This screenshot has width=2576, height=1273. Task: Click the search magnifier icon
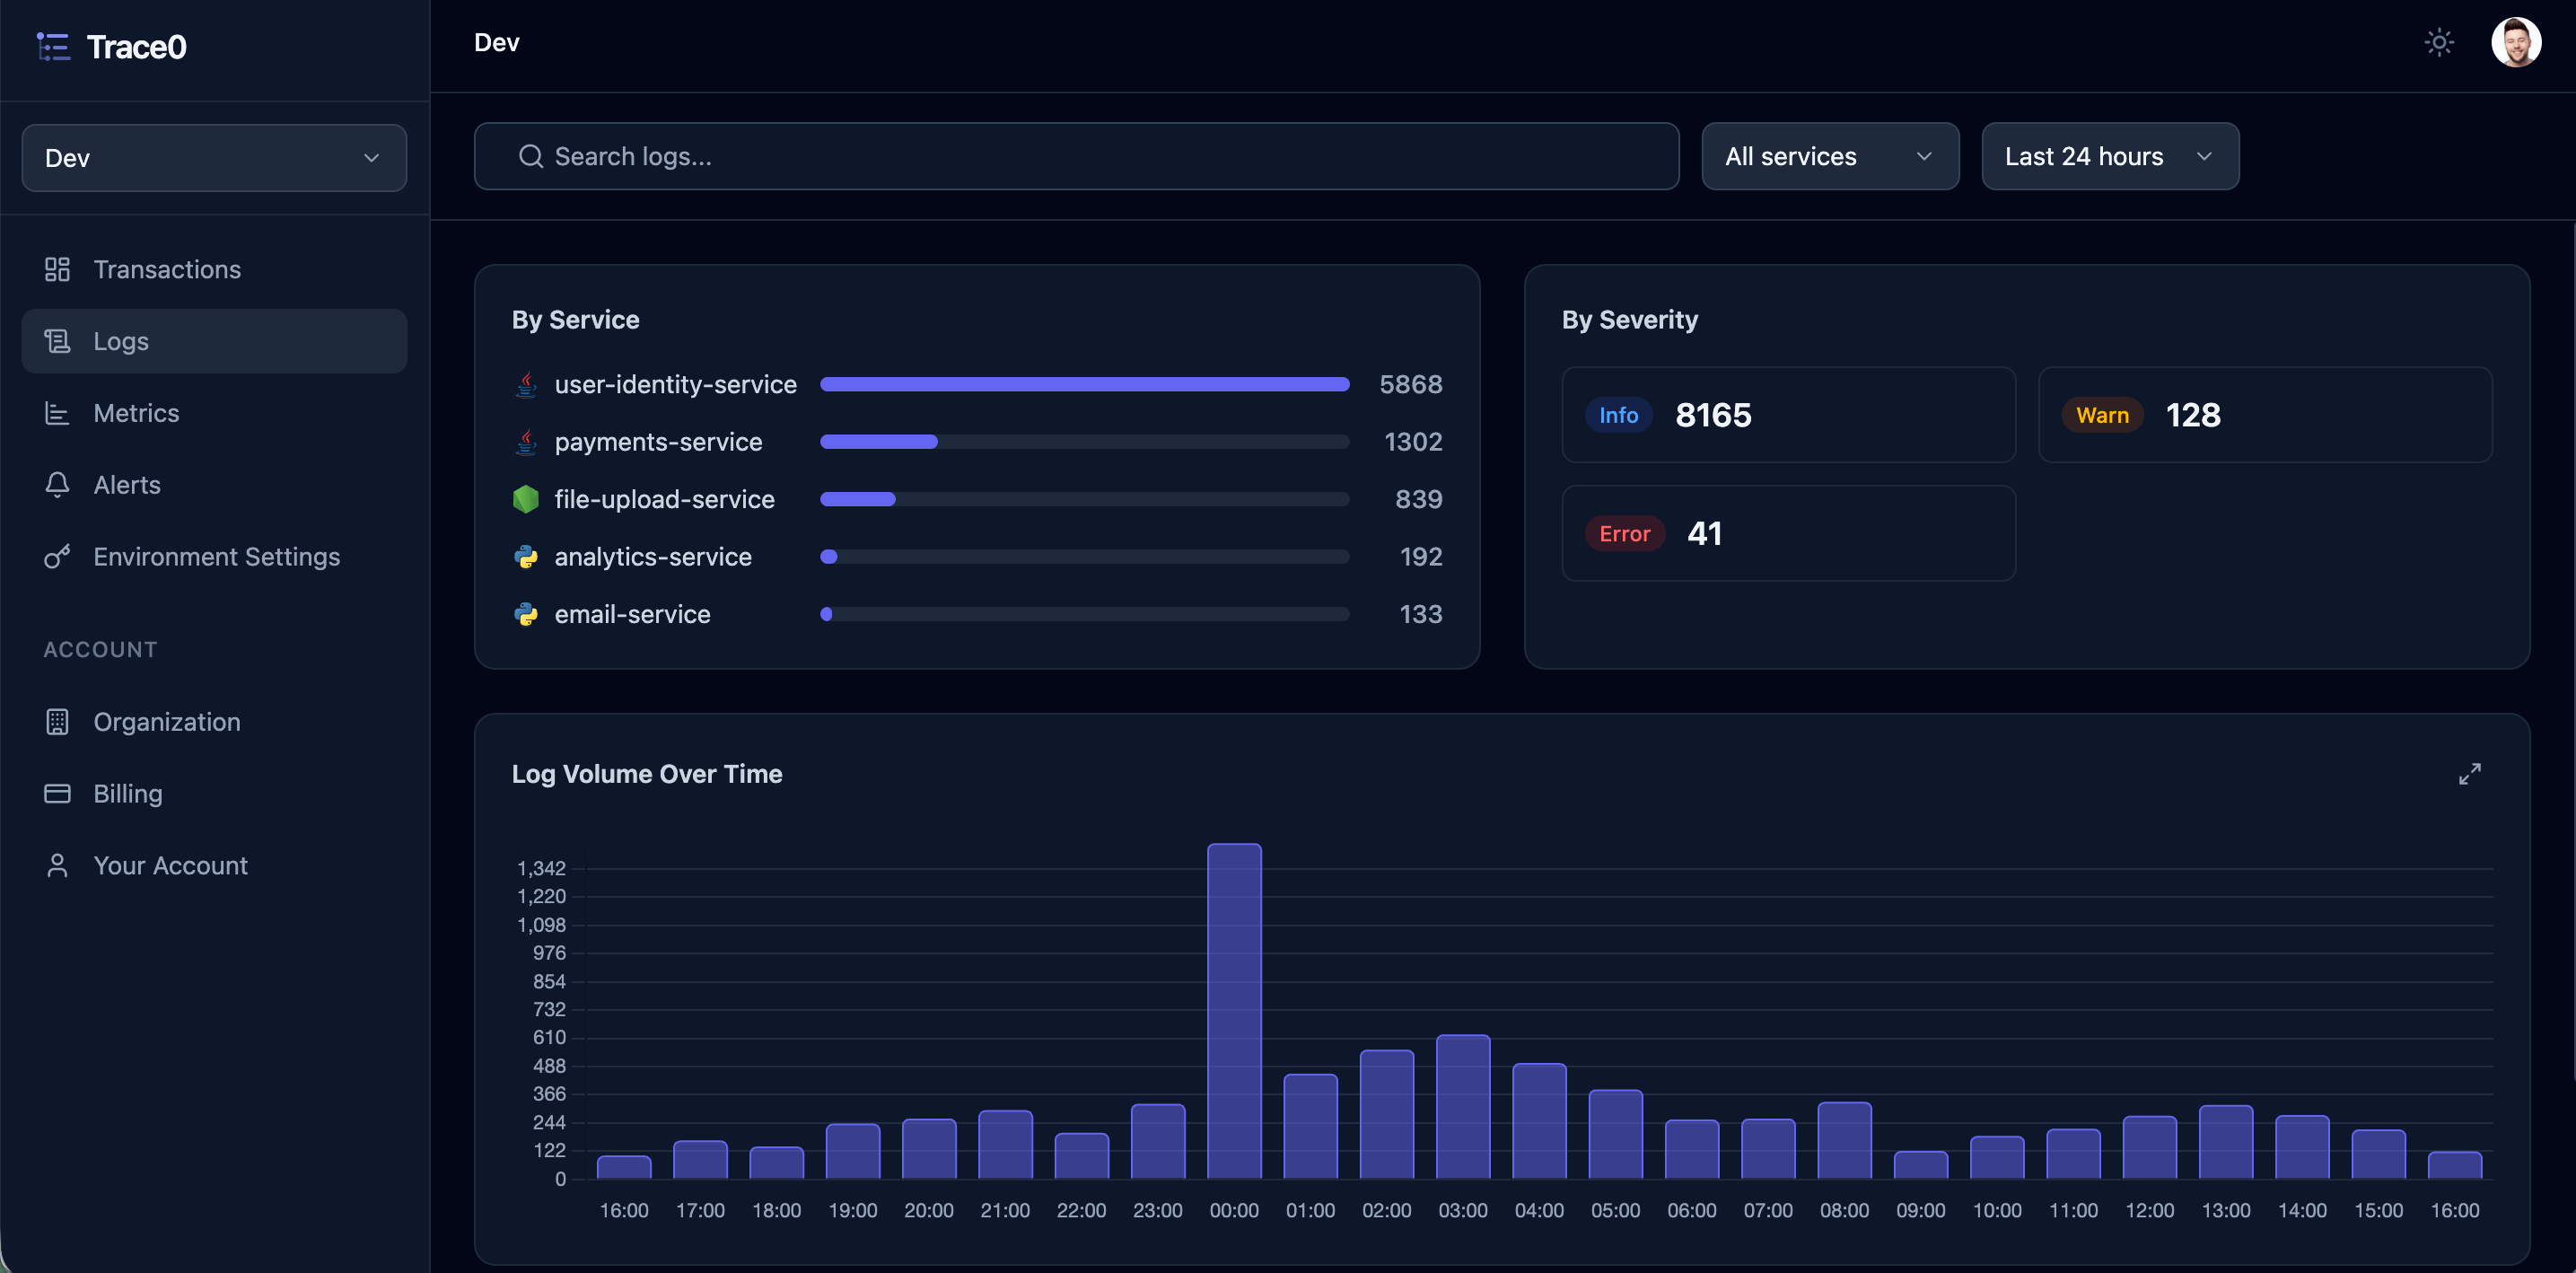point(531,156)
